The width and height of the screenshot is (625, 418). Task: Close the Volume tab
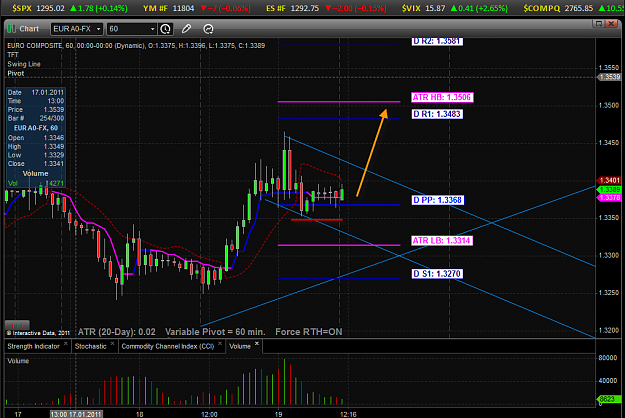[x=257, y=343]
